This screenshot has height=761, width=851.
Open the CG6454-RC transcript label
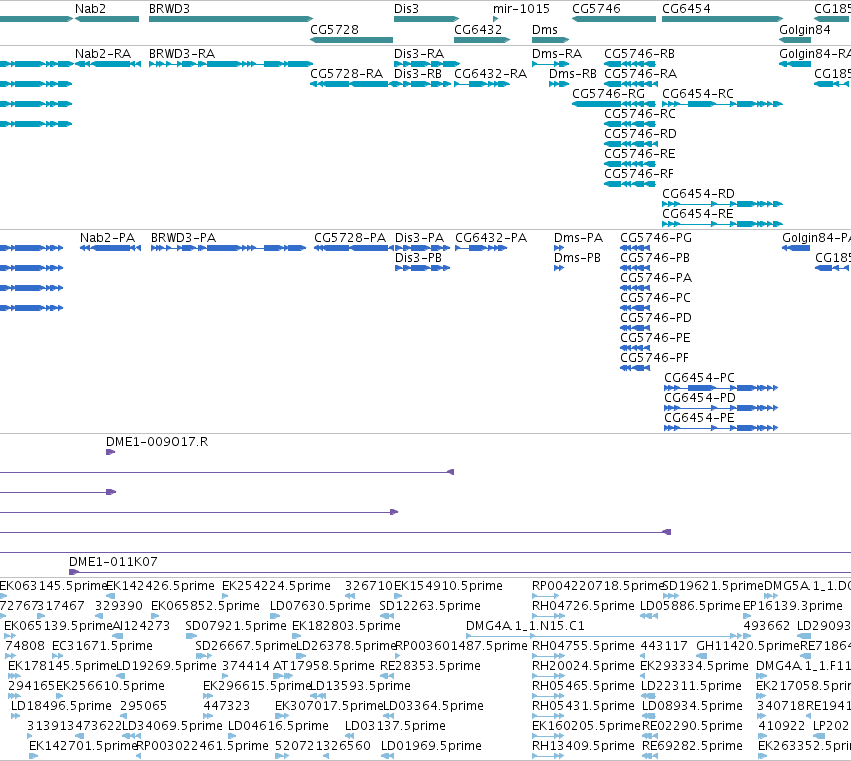click(x=697, y=94)
